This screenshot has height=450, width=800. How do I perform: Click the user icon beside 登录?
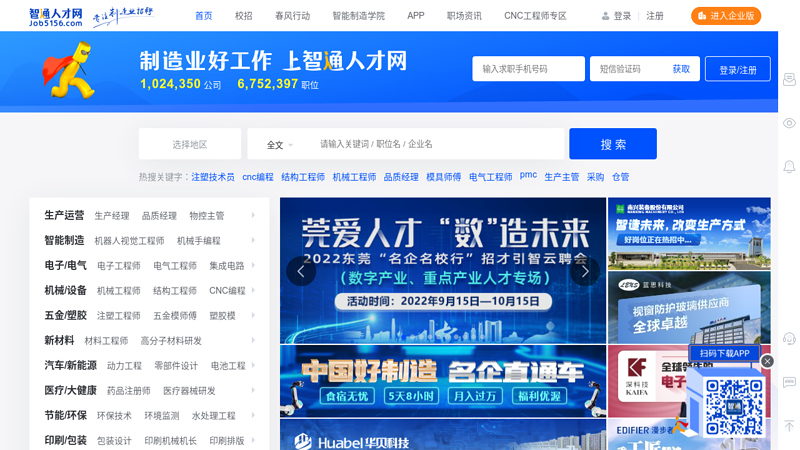coord(605,16)
